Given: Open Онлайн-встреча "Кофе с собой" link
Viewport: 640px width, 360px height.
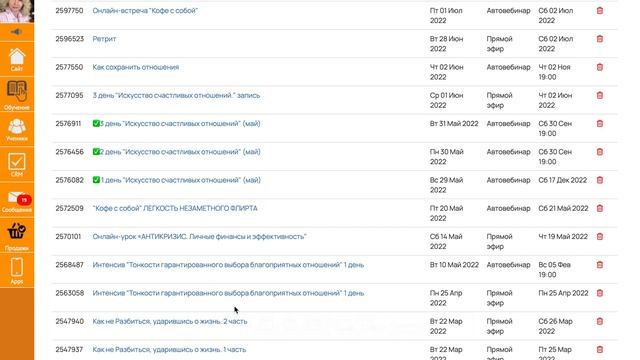Looking at the screenshot, I should [145, 11].
